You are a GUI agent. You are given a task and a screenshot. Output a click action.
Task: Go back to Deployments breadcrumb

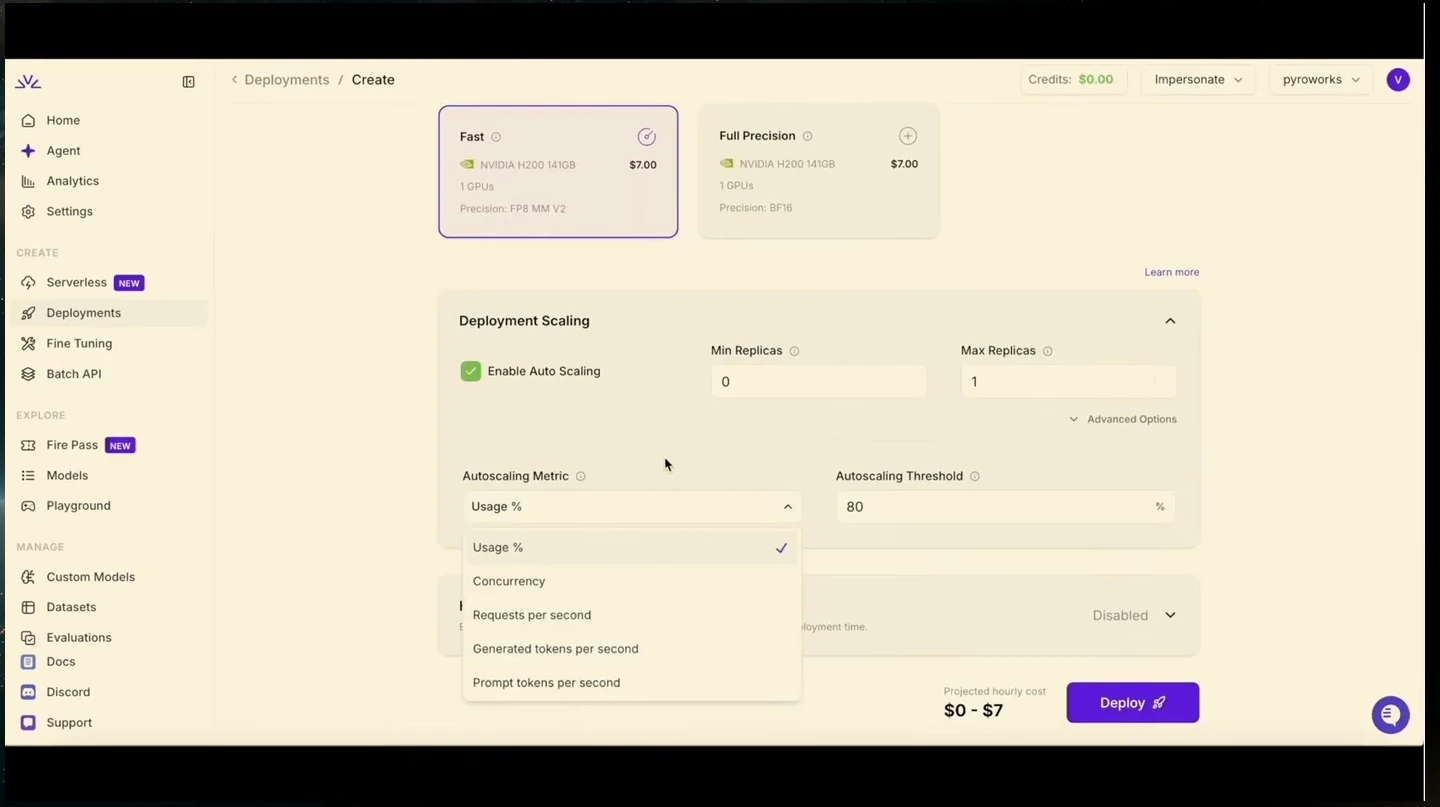(x=286, y=80)
